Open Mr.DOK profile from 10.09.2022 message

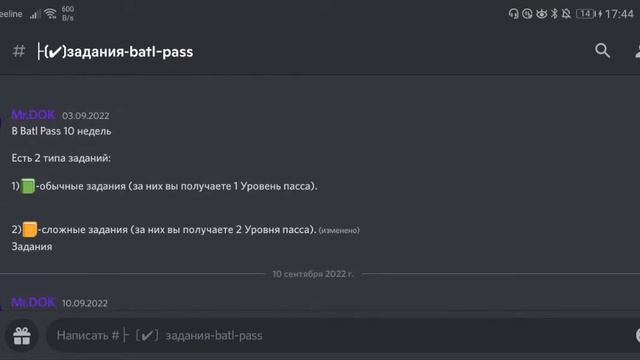pos(33,302)
